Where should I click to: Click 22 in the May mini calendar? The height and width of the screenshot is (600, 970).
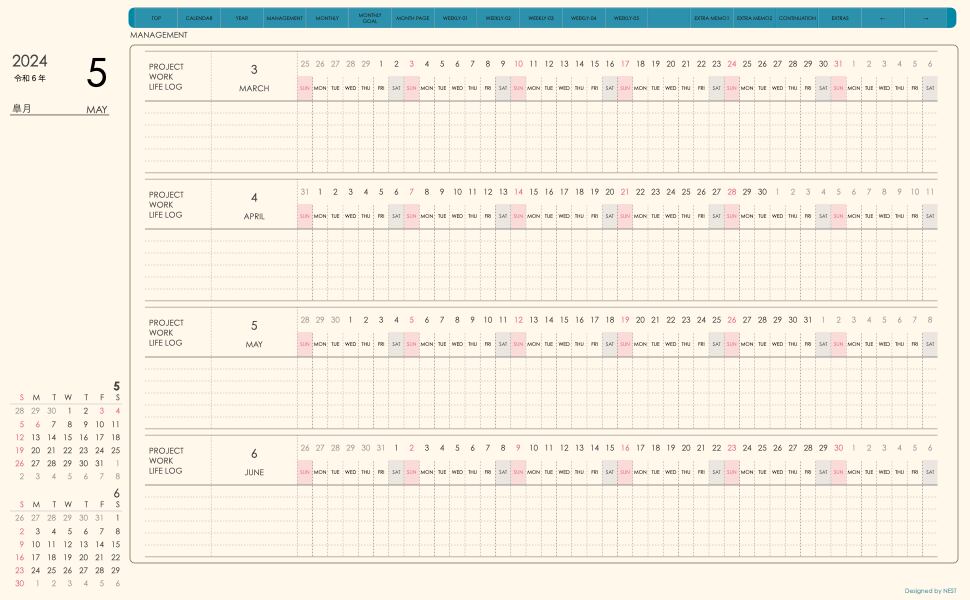click(67, 450)
